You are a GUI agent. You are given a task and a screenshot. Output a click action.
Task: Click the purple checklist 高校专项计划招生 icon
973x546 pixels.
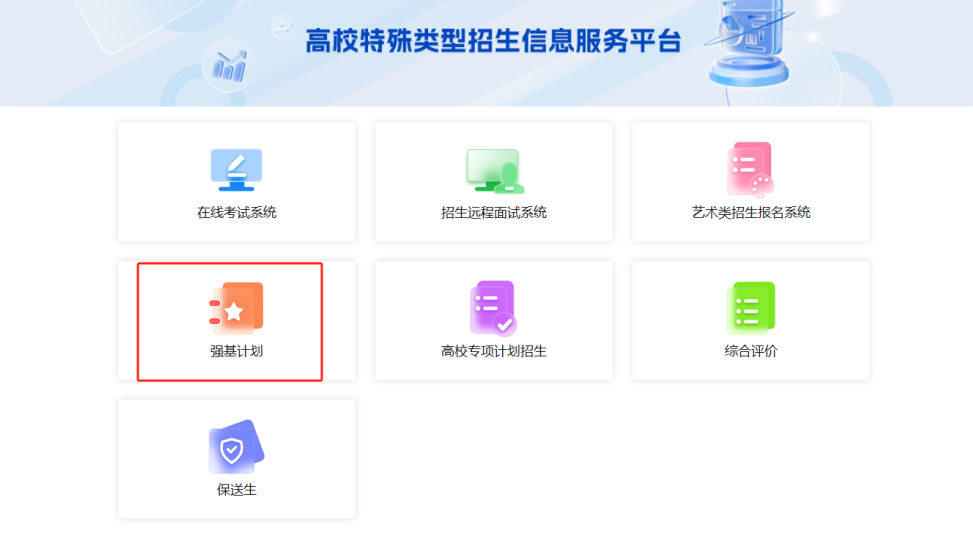pos(493,308)
